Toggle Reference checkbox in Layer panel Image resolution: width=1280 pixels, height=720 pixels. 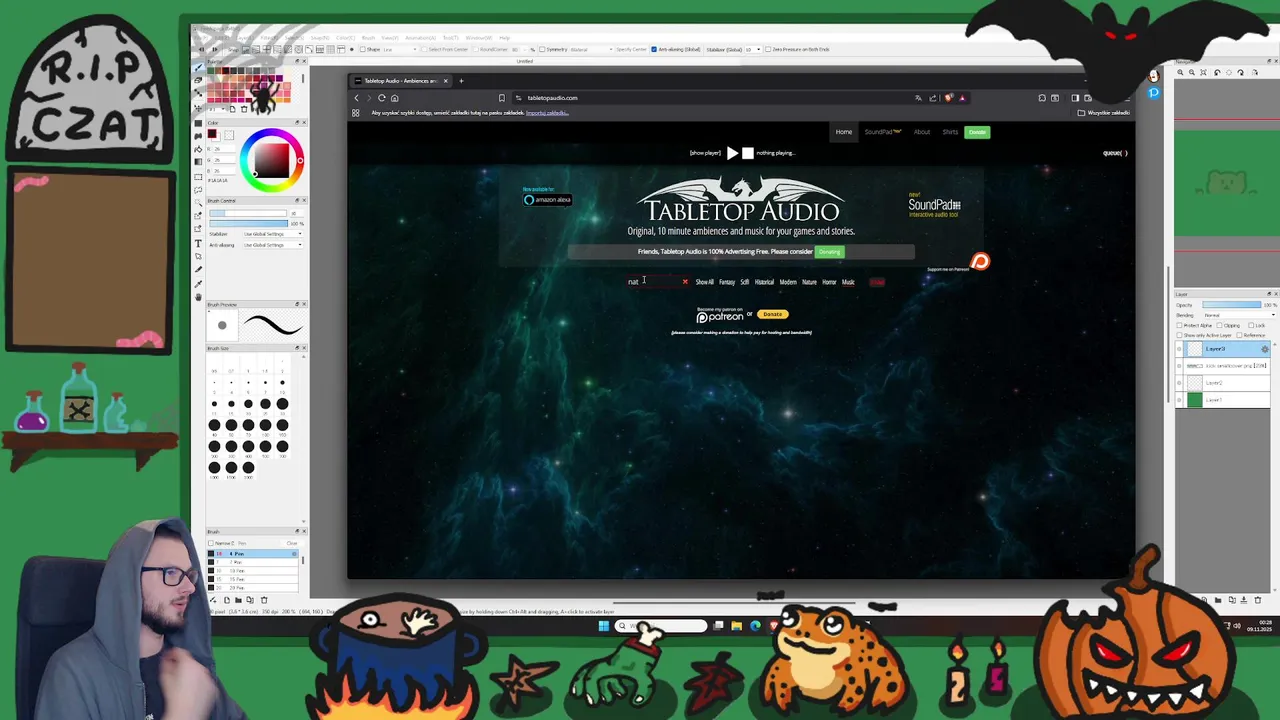click(1239, 335)
